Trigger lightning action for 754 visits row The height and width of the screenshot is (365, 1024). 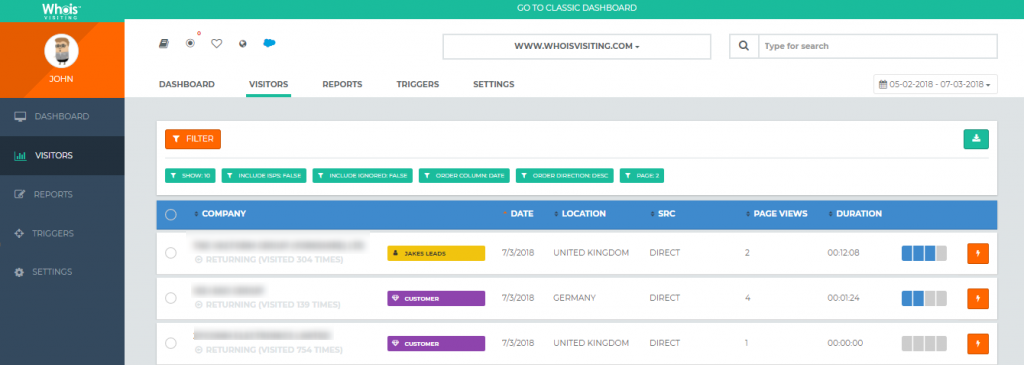(978, 343)
